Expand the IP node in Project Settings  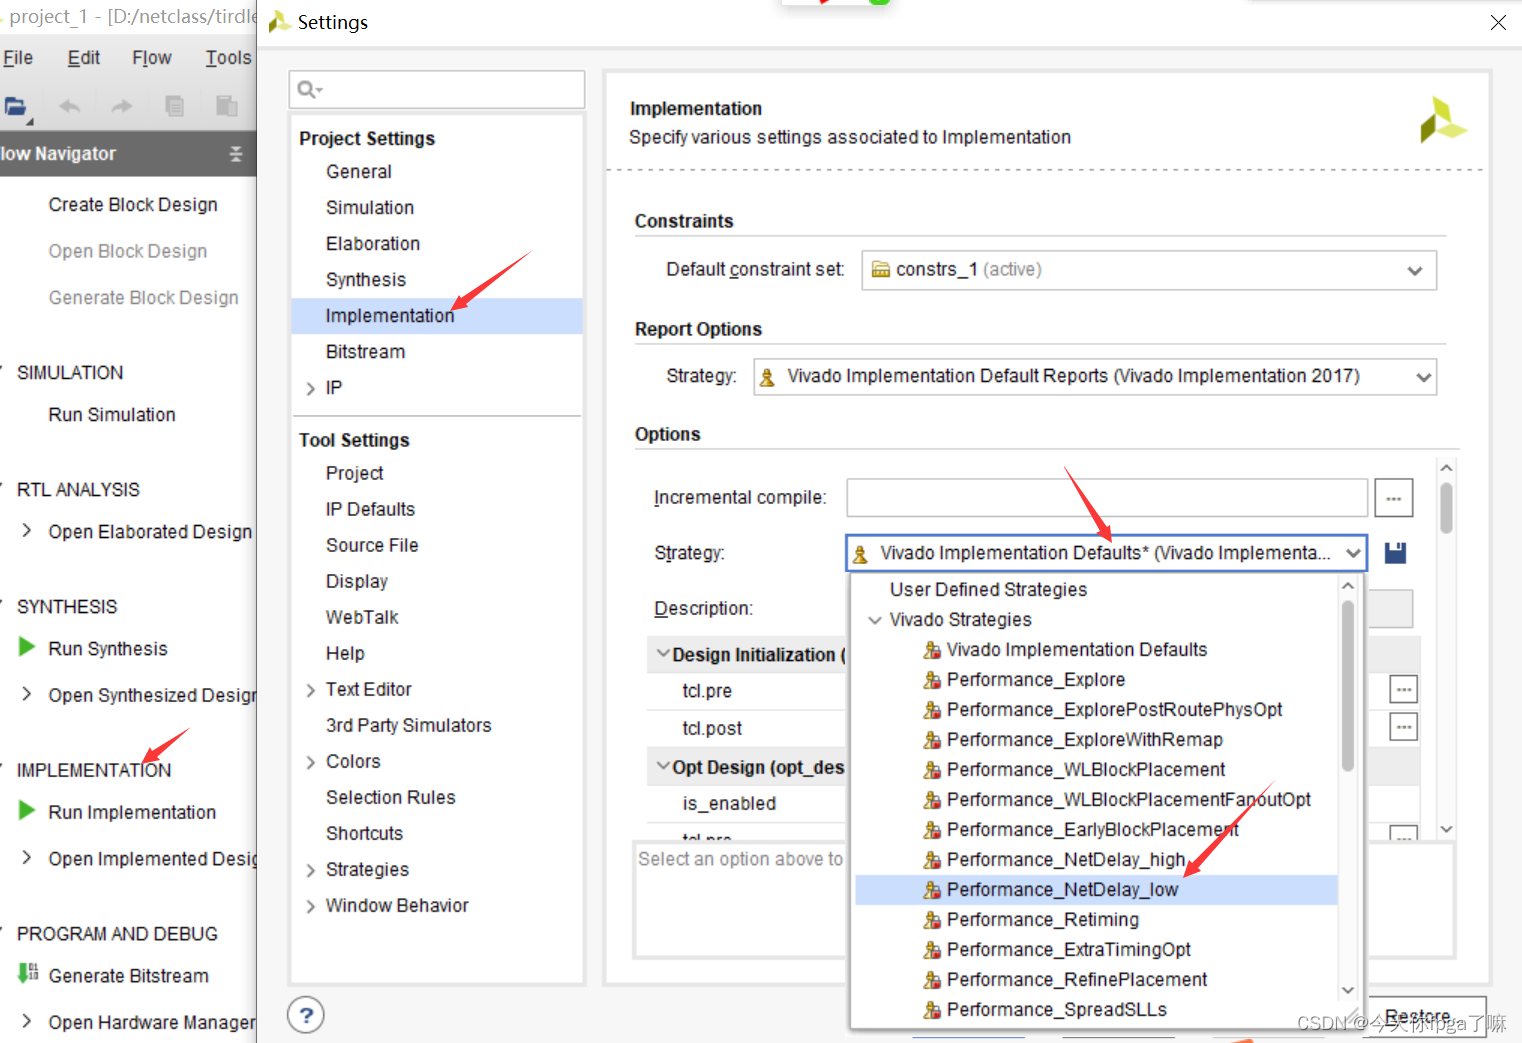click(x=311, y=389)
